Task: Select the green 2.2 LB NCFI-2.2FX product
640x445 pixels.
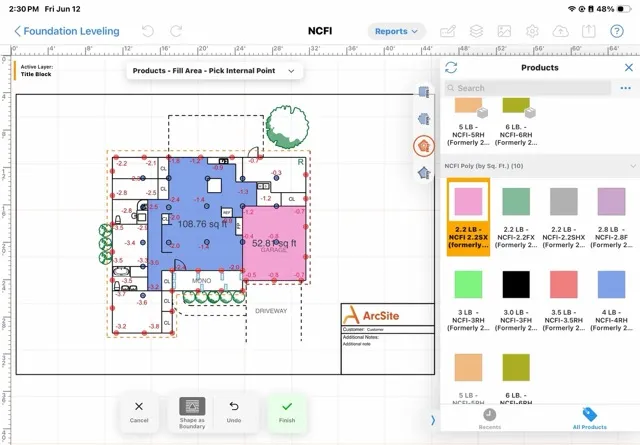Action: pos(516,218)
